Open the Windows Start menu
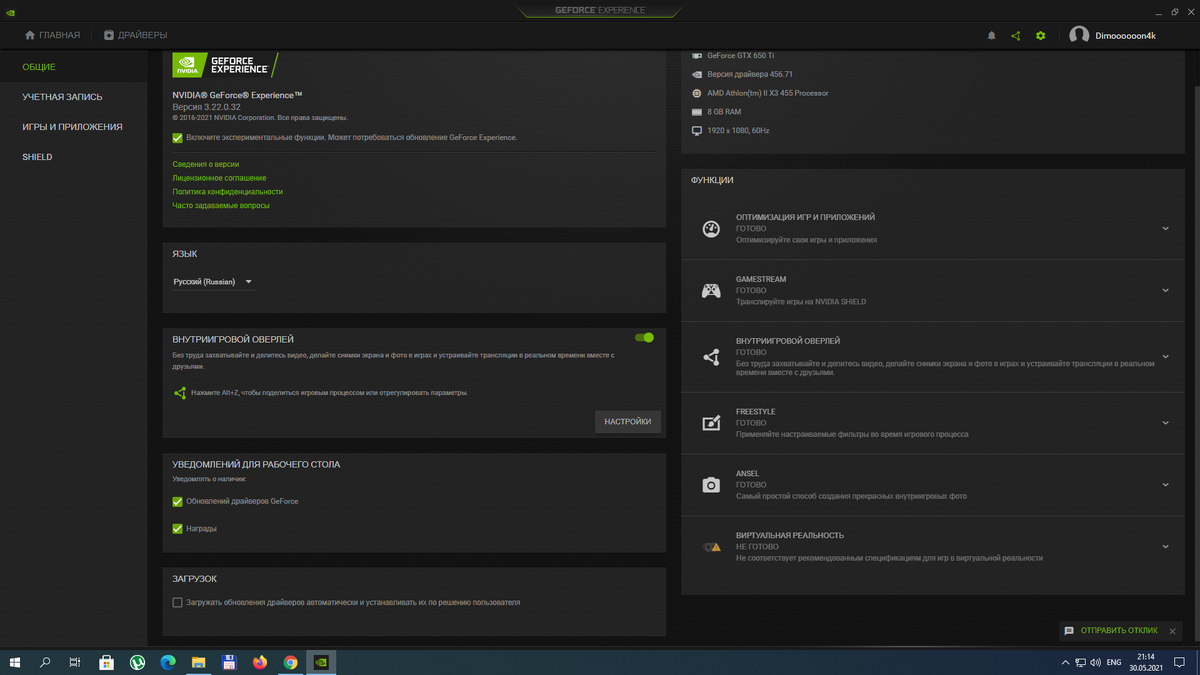 tap(14, 662)
